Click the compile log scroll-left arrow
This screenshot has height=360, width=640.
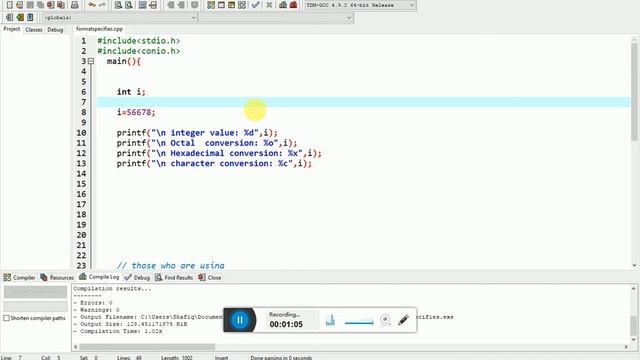tap(76, 347)
